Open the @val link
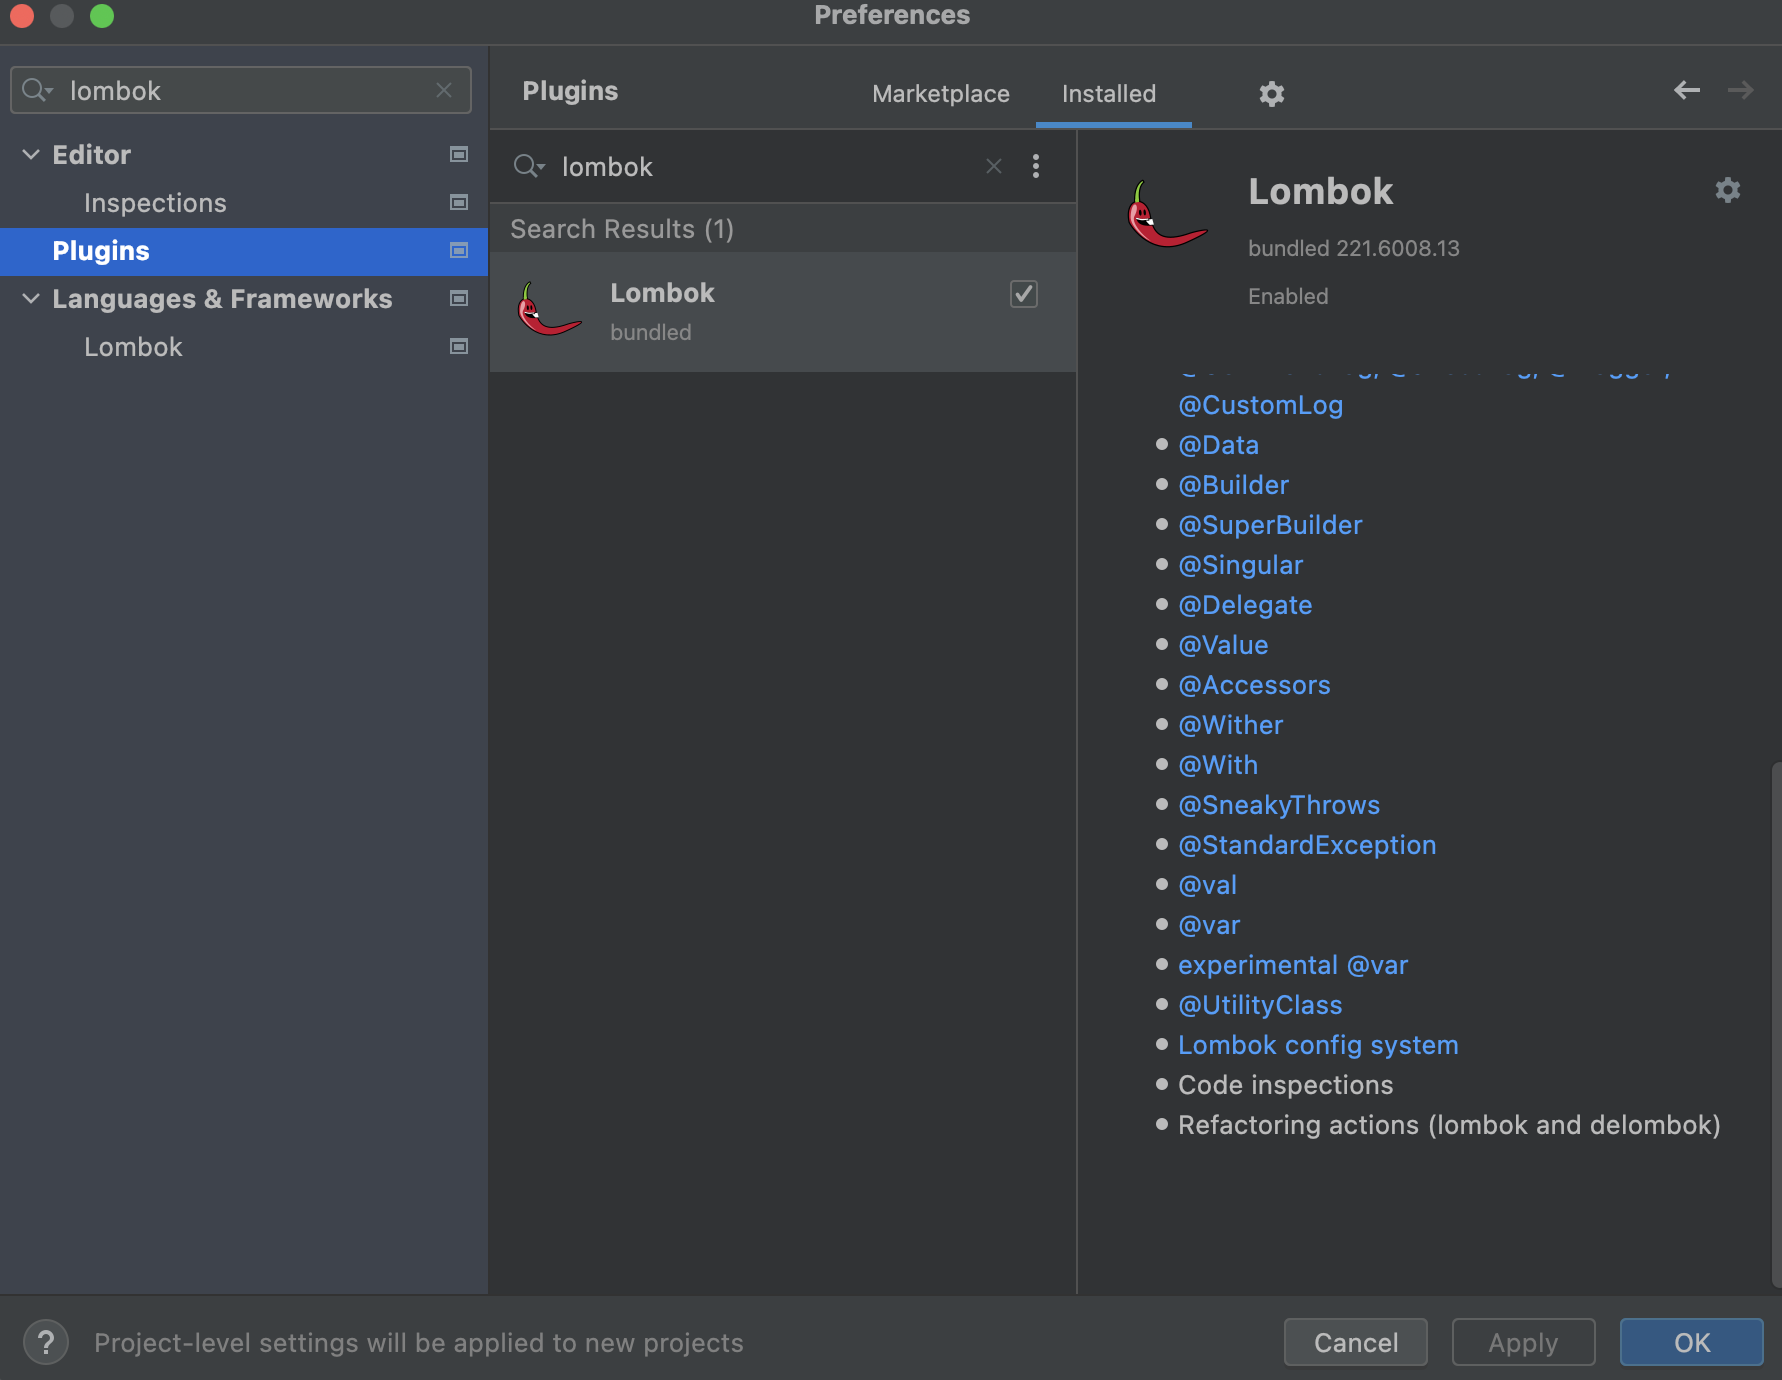 tap(1207, 885)
